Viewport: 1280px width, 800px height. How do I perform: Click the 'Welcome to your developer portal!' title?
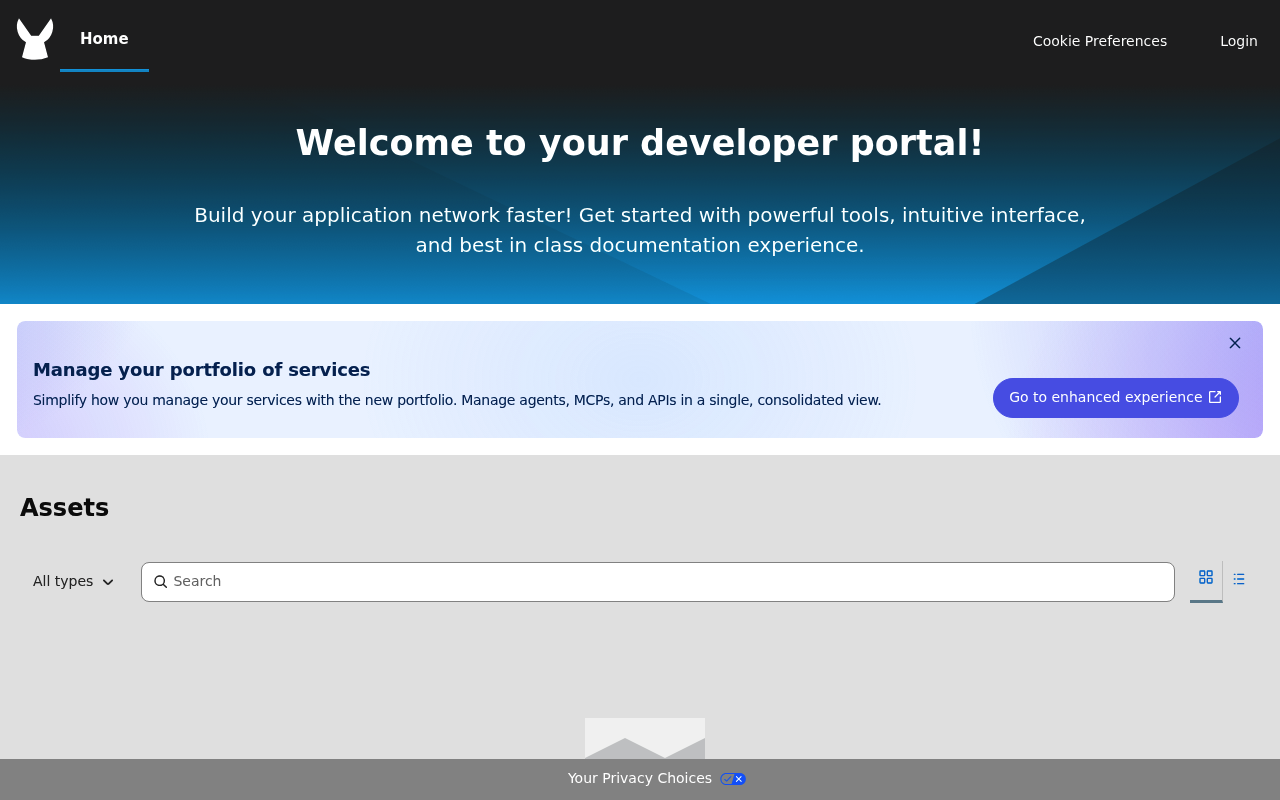[x=640, y=143]
